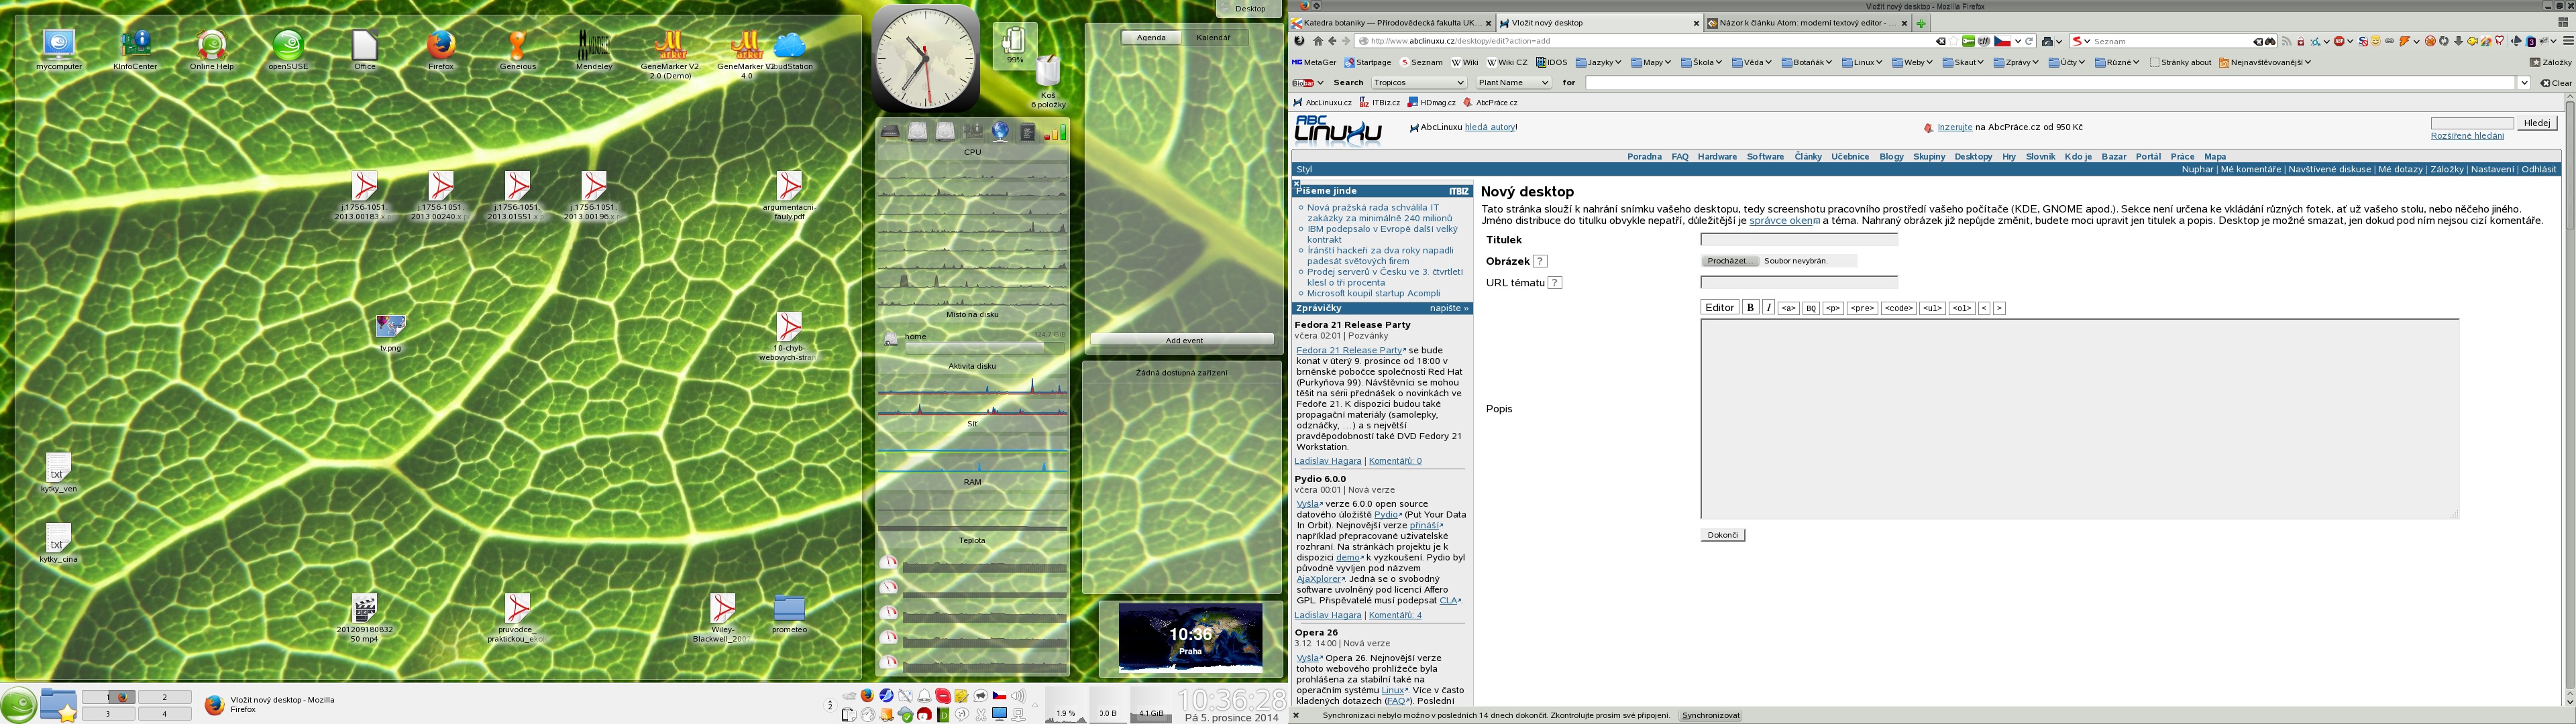Screen dimensions: 2576x724
Task: Select the kytky_ven text file
Action: coord(58,473)
